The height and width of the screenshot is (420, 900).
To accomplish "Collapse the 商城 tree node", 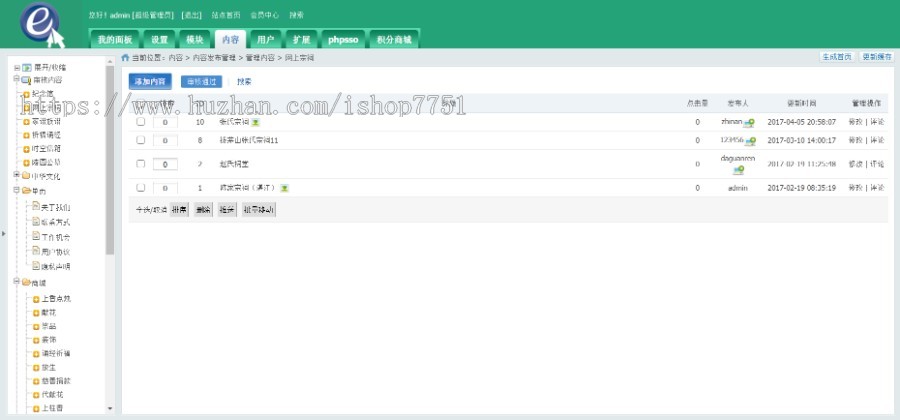I will tap(17, 281).
